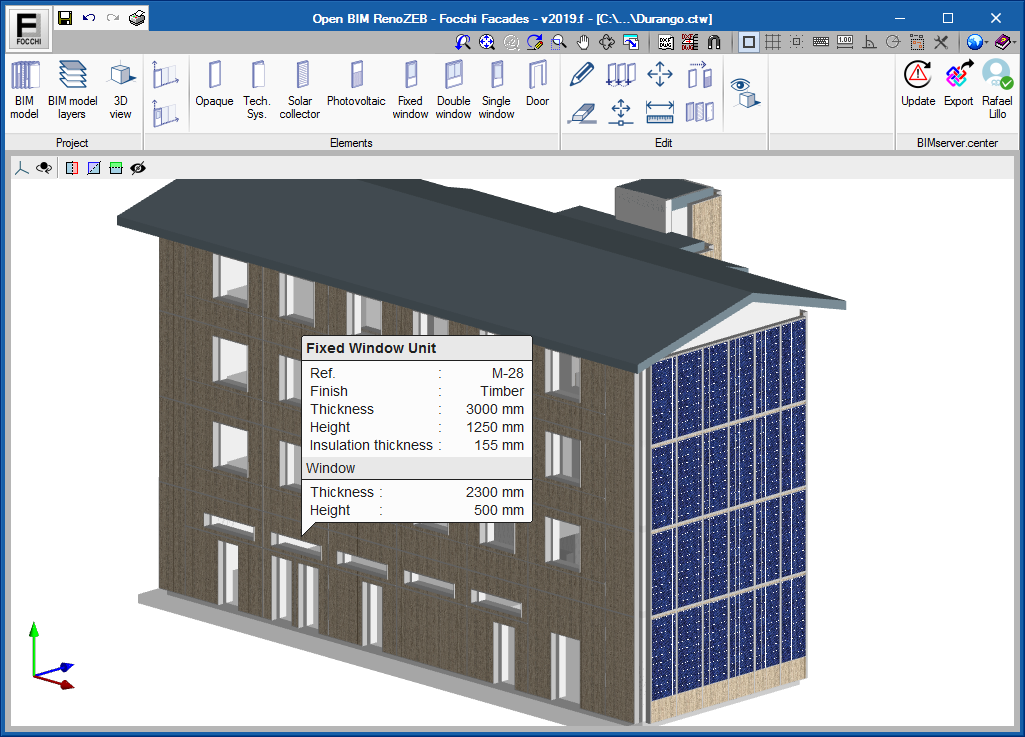
Task: Click the 155 mm insulation thickness value
Action: pyautogui.click(x=499, y=445)
